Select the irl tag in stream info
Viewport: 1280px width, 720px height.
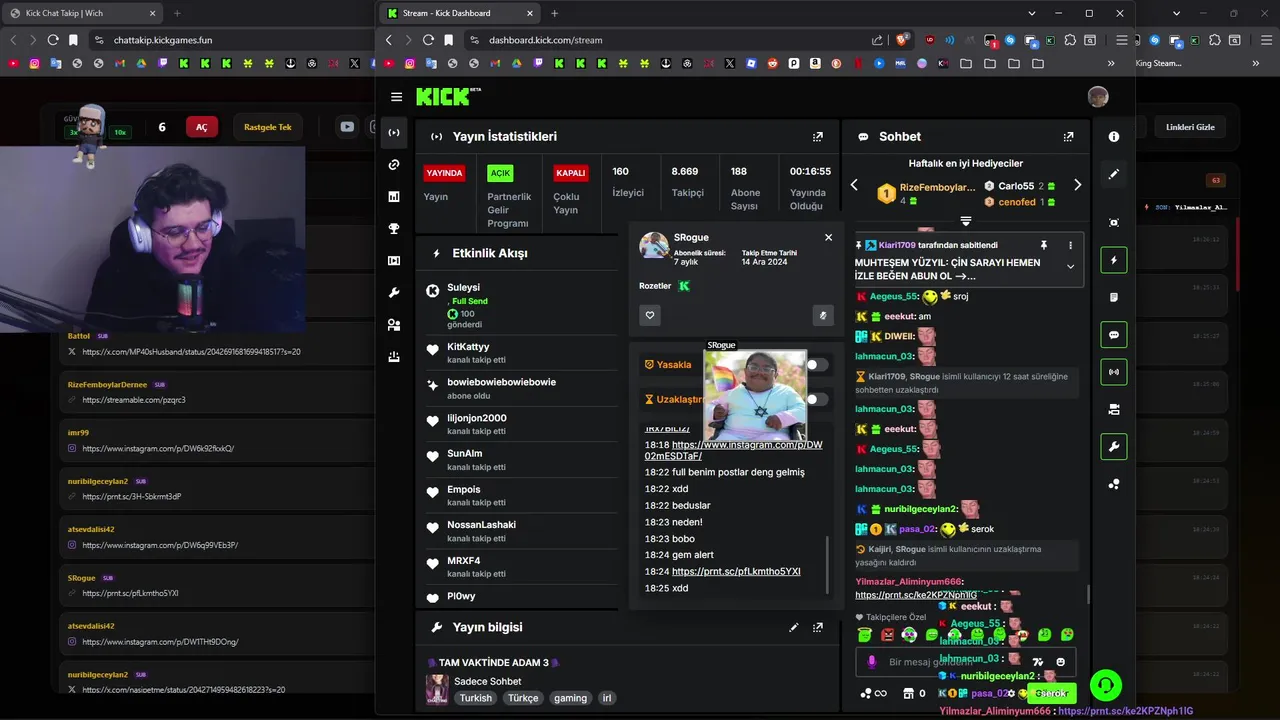[606, 698]
